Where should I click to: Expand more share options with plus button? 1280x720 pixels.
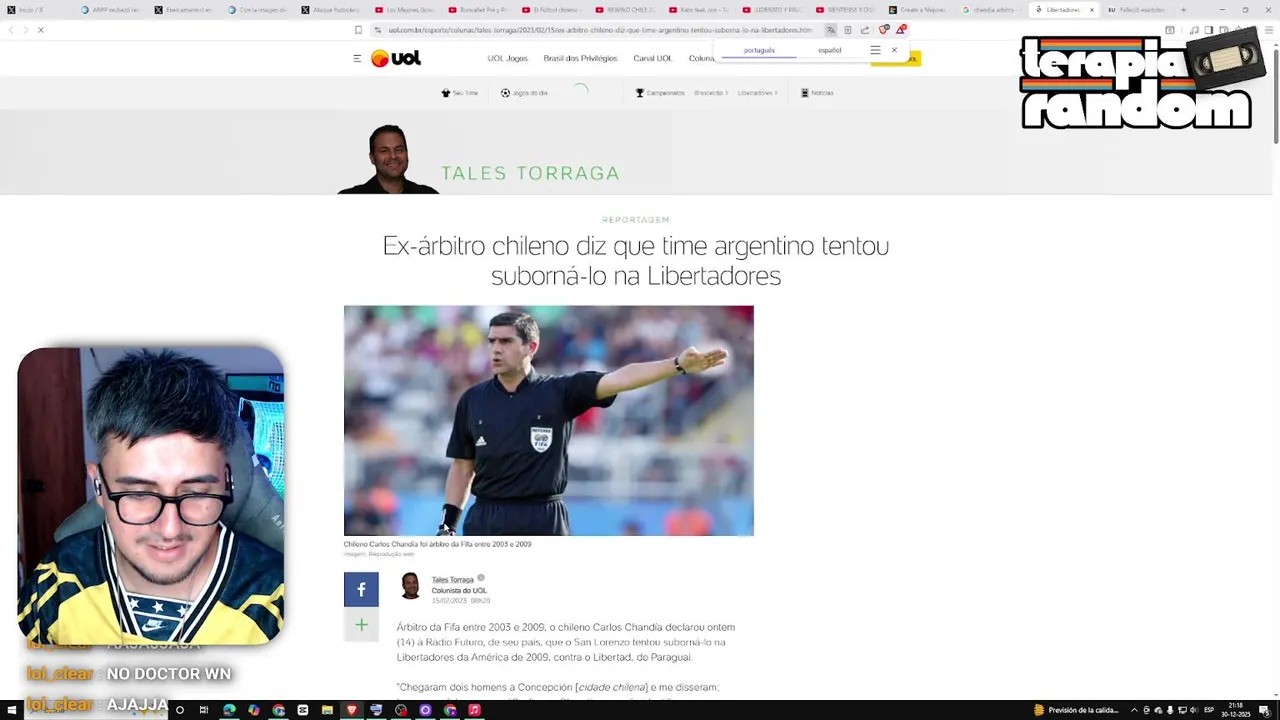coord(361,625)
